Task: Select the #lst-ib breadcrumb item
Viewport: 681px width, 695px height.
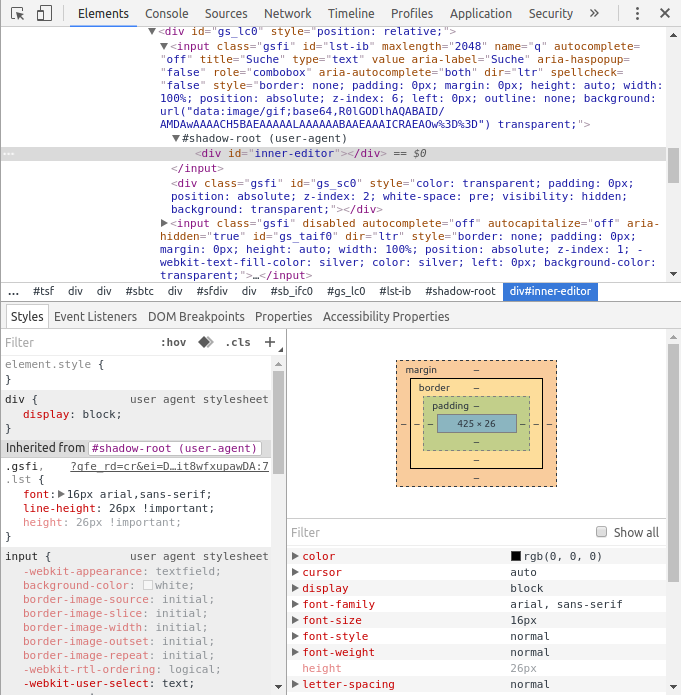Action: click(x=395, y=291)
